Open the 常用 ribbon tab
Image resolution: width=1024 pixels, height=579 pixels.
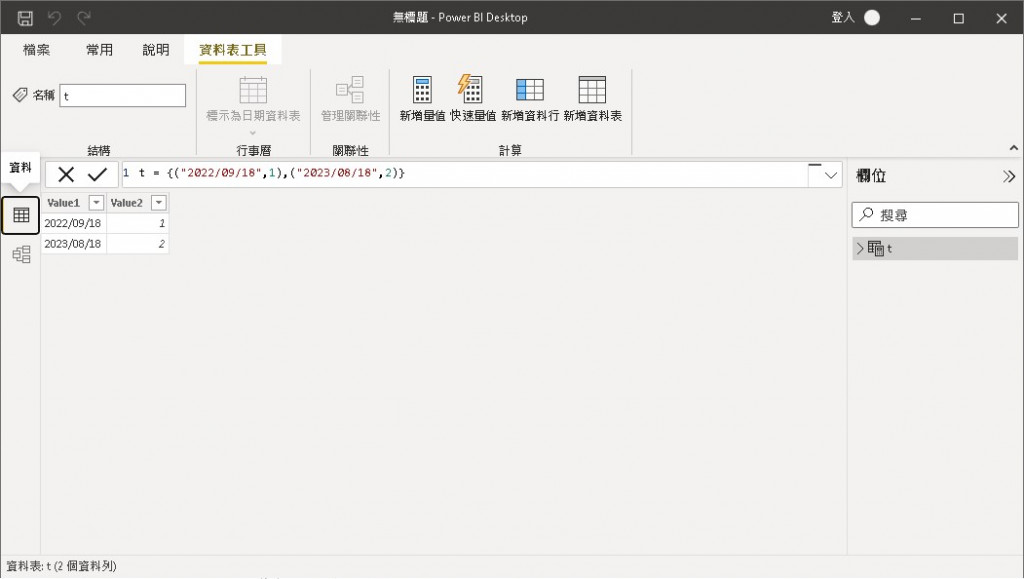(99, 50)
